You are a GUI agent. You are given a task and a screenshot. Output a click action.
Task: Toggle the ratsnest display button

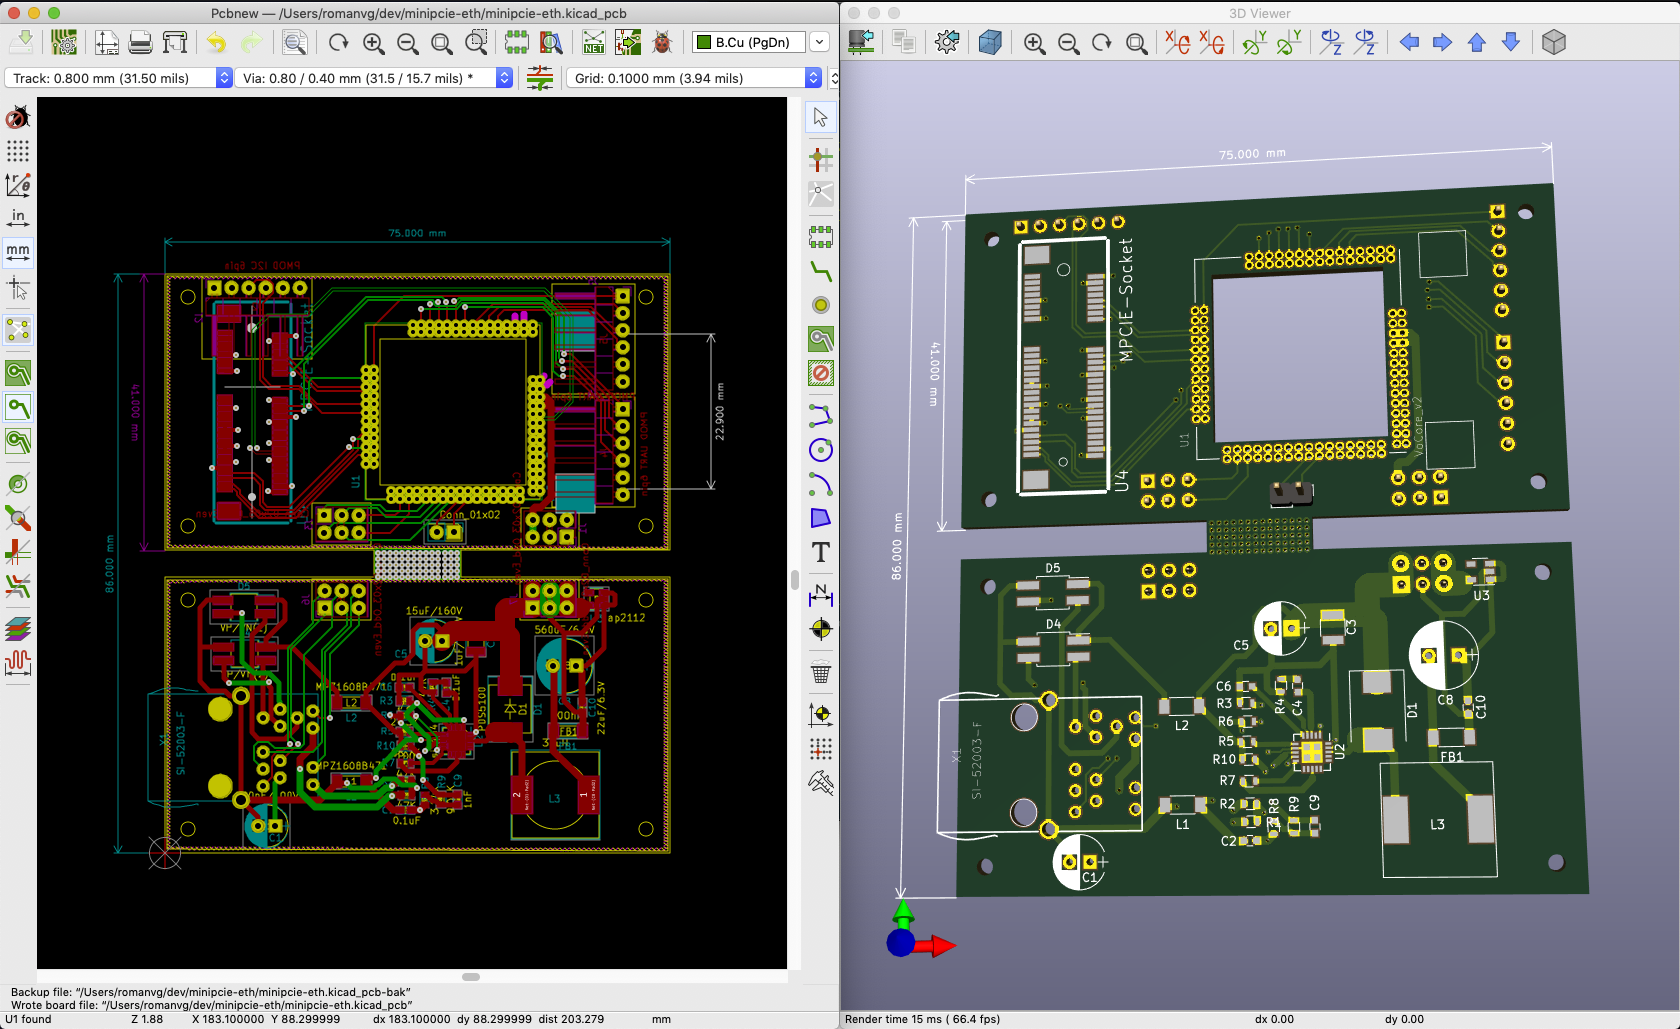tap(18, 330)
